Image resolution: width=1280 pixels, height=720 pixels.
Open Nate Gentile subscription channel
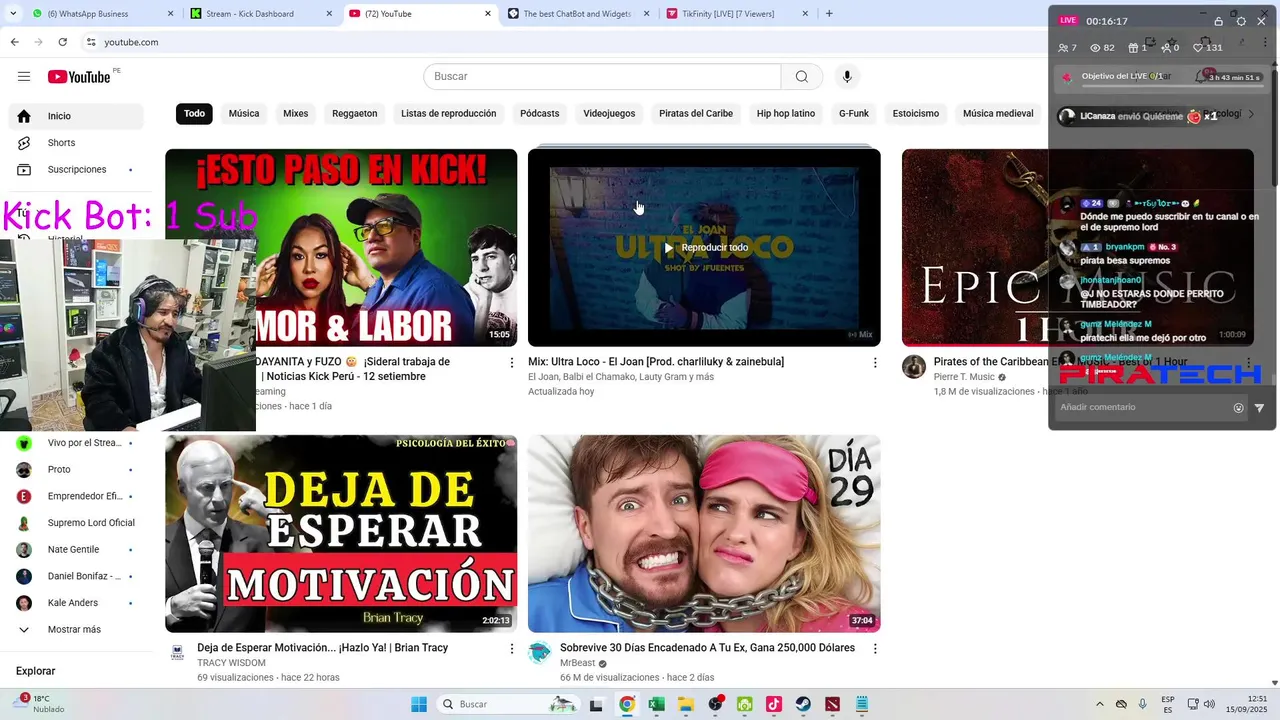pos(76,550)
